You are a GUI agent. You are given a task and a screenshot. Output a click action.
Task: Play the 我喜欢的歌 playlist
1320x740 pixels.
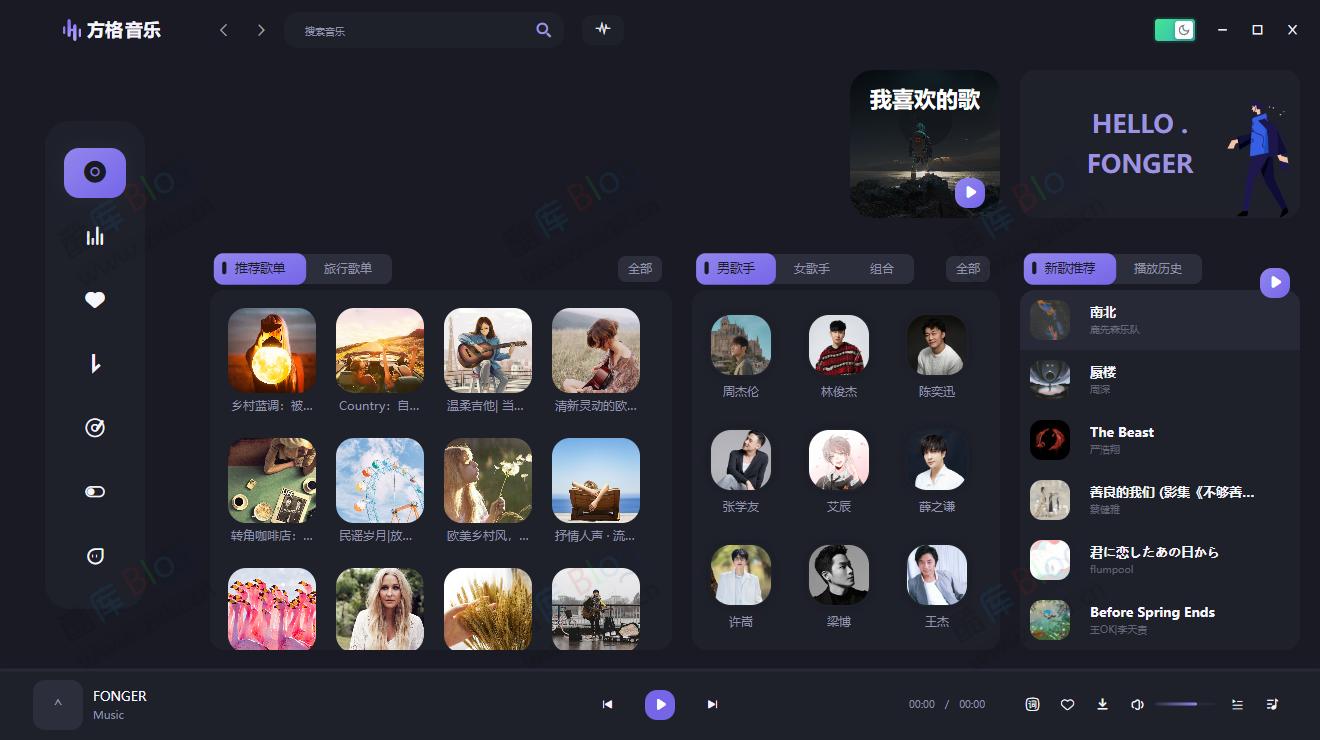pyautogui.click(x=969, y=192)
